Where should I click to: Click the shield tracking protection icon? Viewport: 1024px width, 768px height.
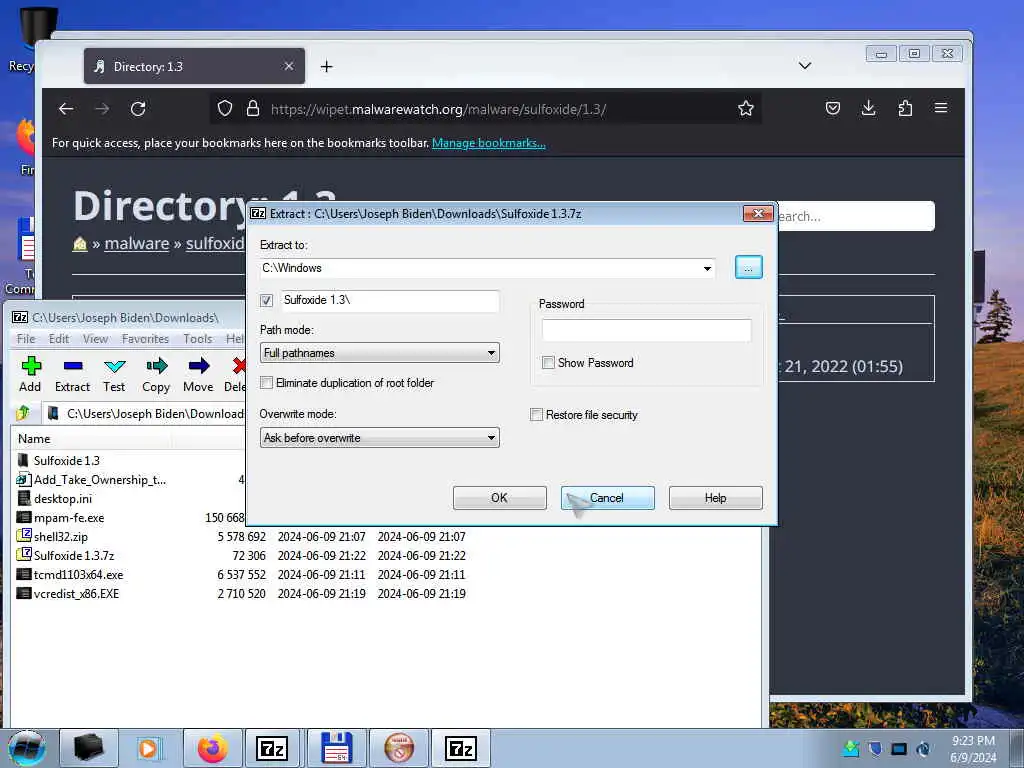click(x=225, y=108)
